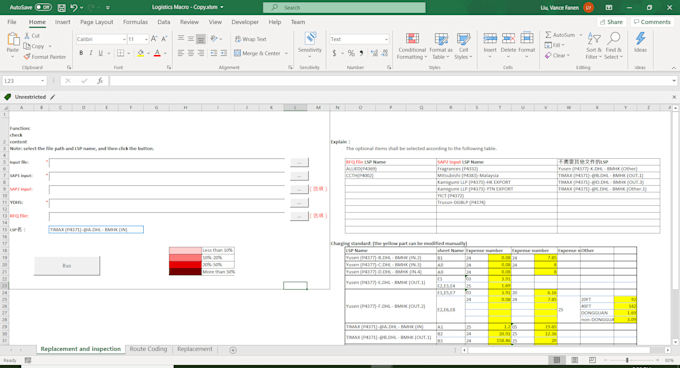Click the Share button

point(611,22)
